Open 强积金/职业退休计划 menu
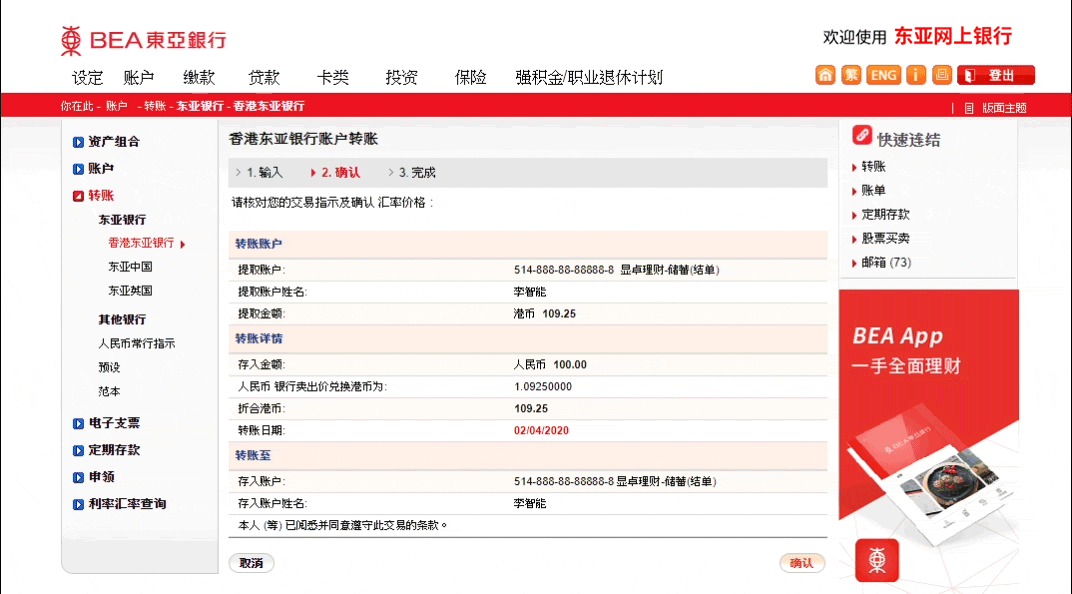1072x594 pixels. [589, 77]
